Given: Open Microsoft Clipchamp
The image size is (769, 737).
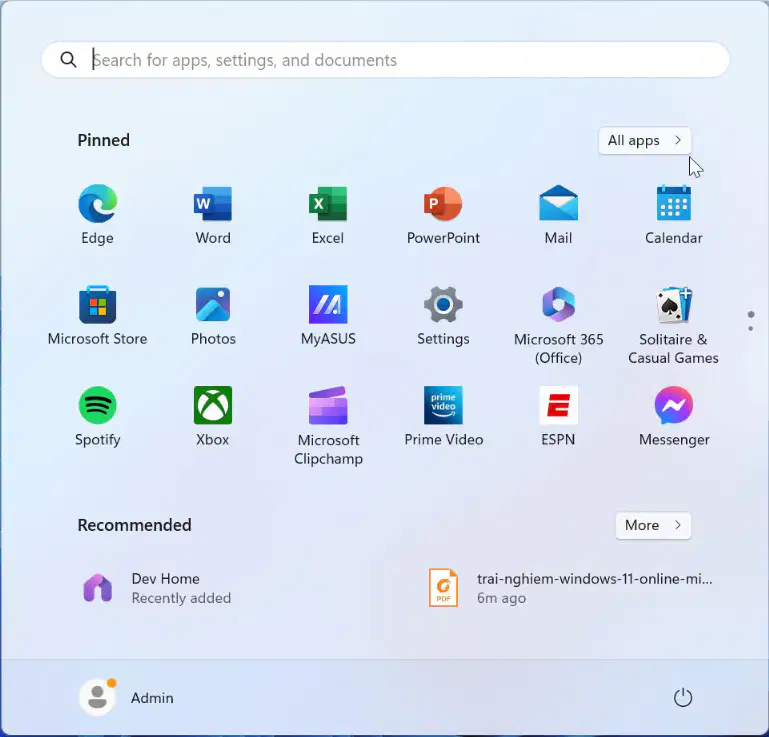Looking at the screenshot, I should [x=328, y=426].
